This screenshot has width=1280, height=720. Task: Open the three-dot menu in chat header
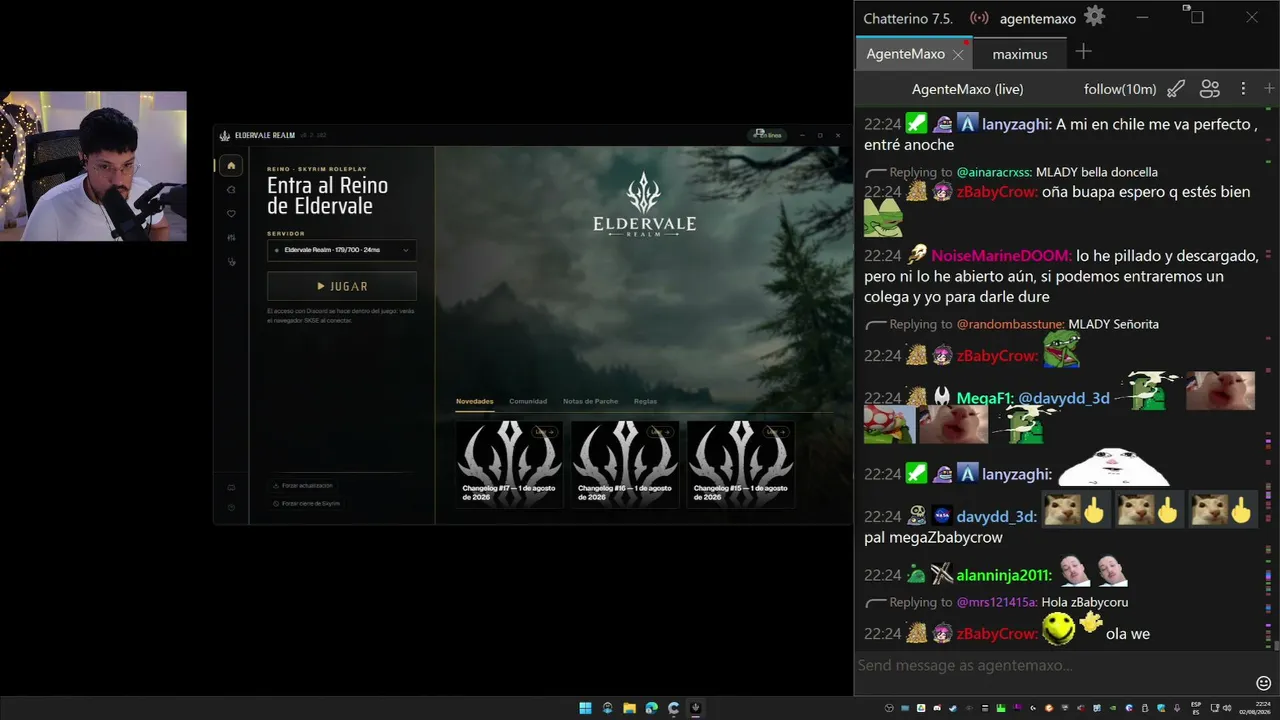[1243, 89]
